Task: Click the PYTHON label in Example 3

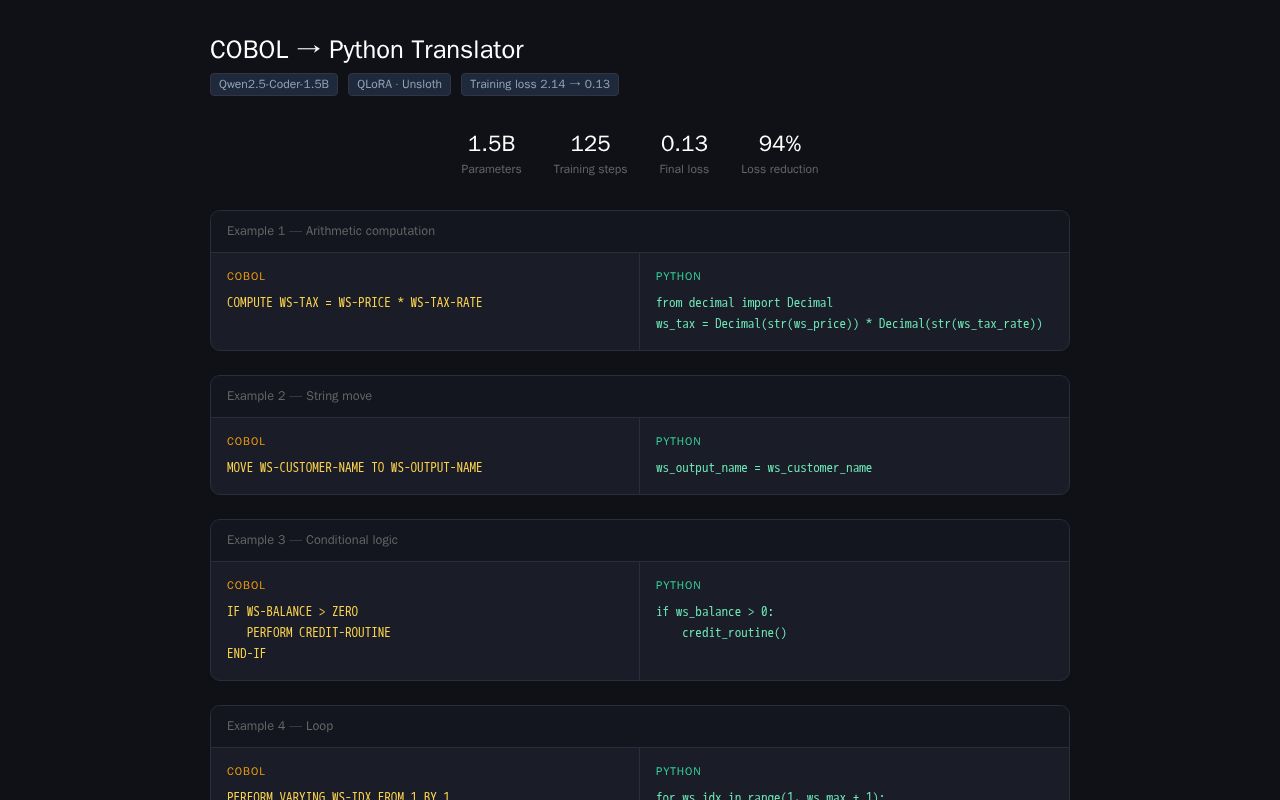Action: point(678,585)
